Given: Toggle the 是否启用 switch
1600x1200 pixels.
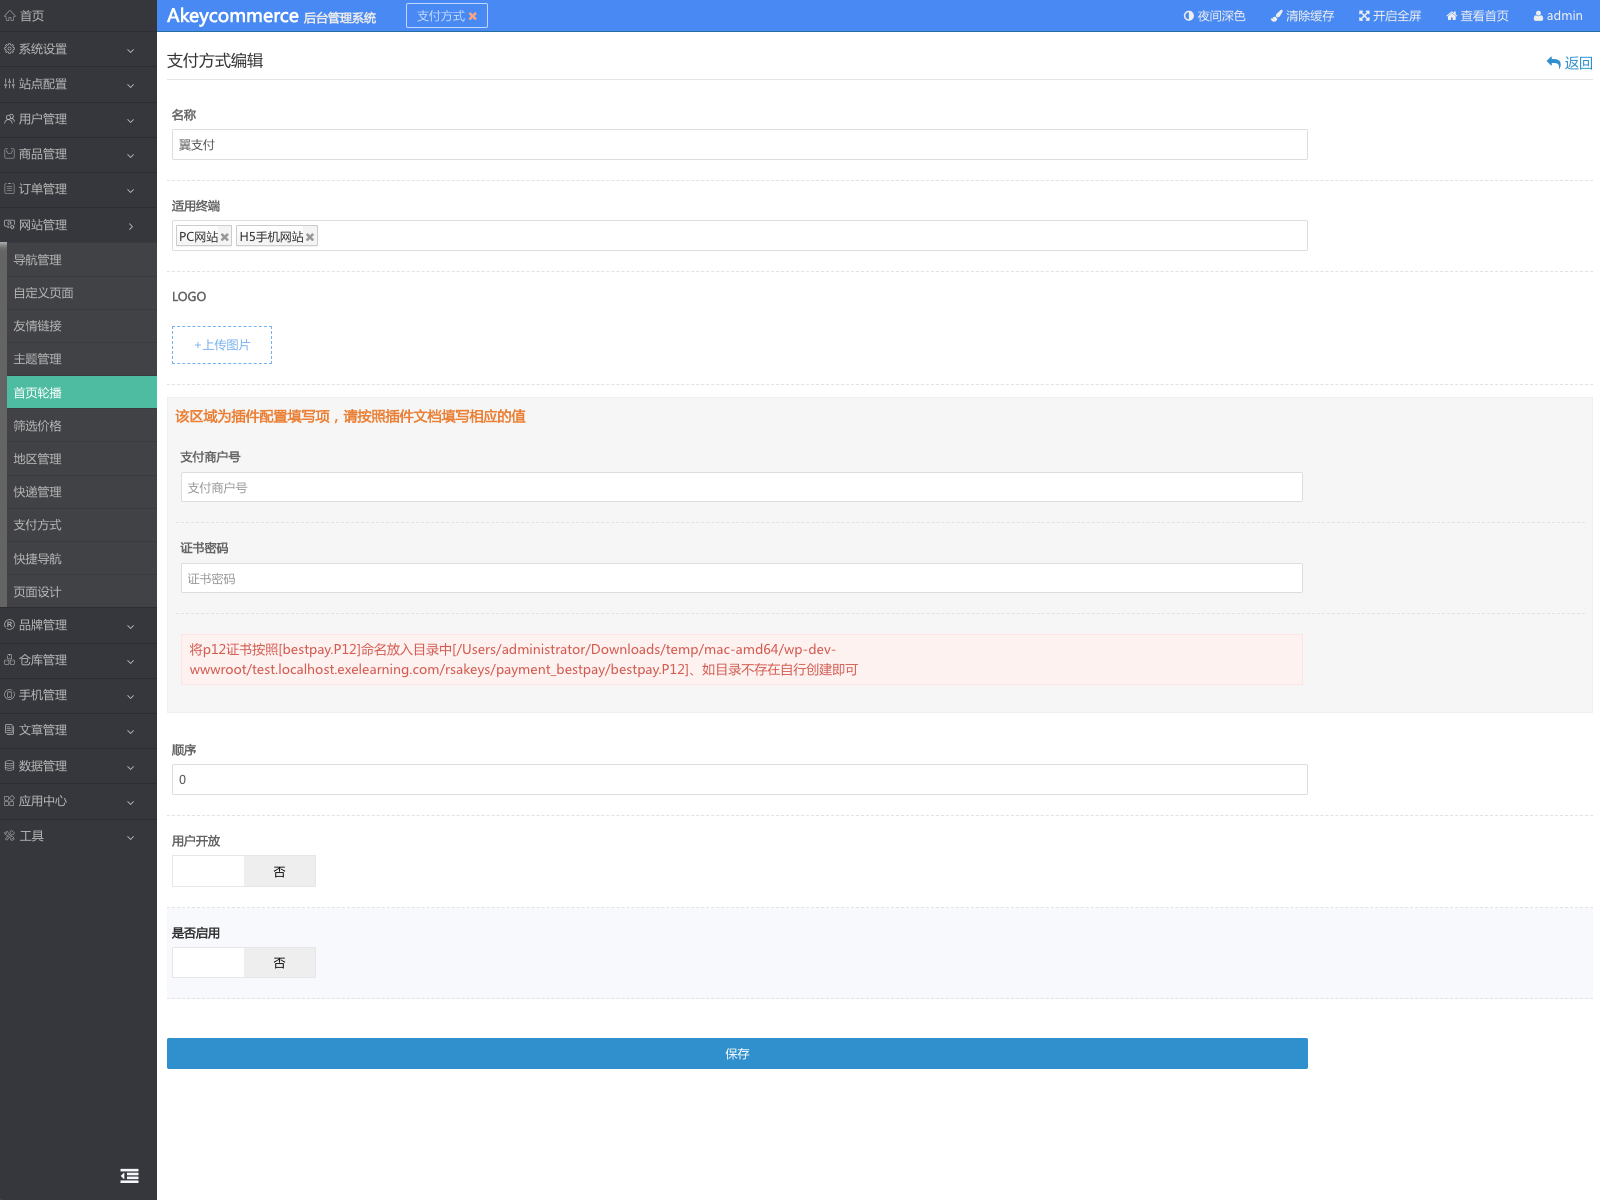Looking at the screenshot, I should (x=244, y=963).
